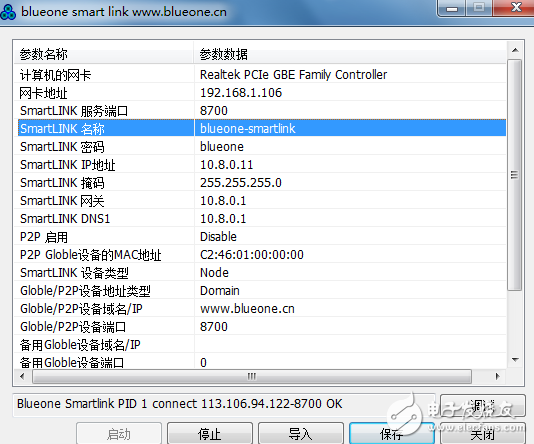The width and height of the screenshot is (534, 444).
Task: Click the password value blueone
Action: point(222,147)
